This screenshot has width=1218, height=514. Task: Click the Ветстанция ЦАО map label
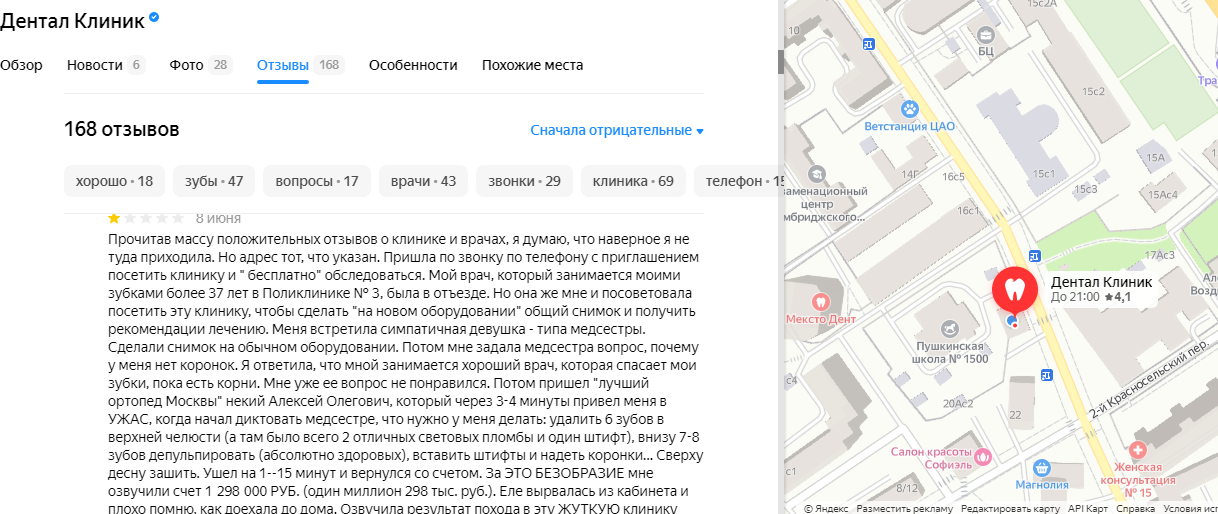tap(910, 126)
